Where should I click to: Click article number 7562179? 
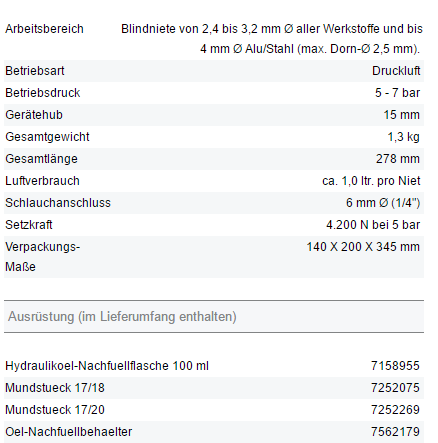pyautogui.click(x=395, y=432)
